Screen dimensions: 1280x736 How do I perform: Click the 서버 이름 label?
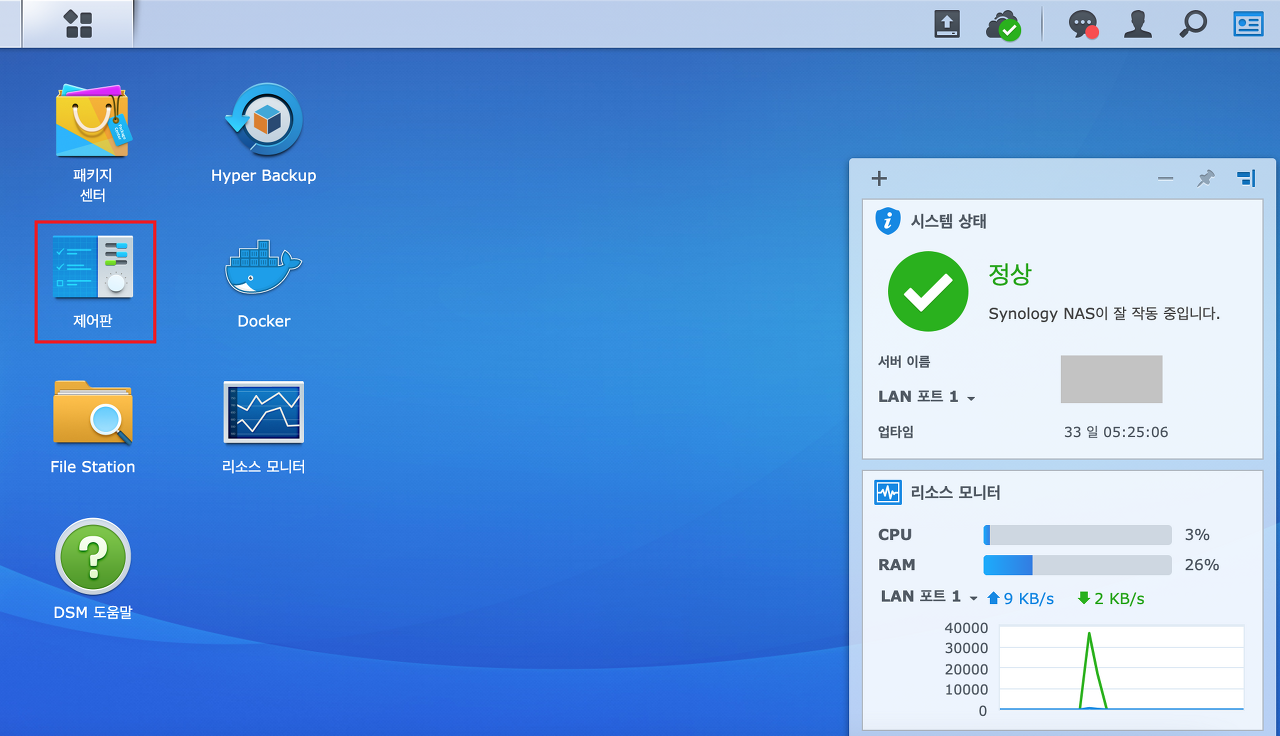click(904, 362)
